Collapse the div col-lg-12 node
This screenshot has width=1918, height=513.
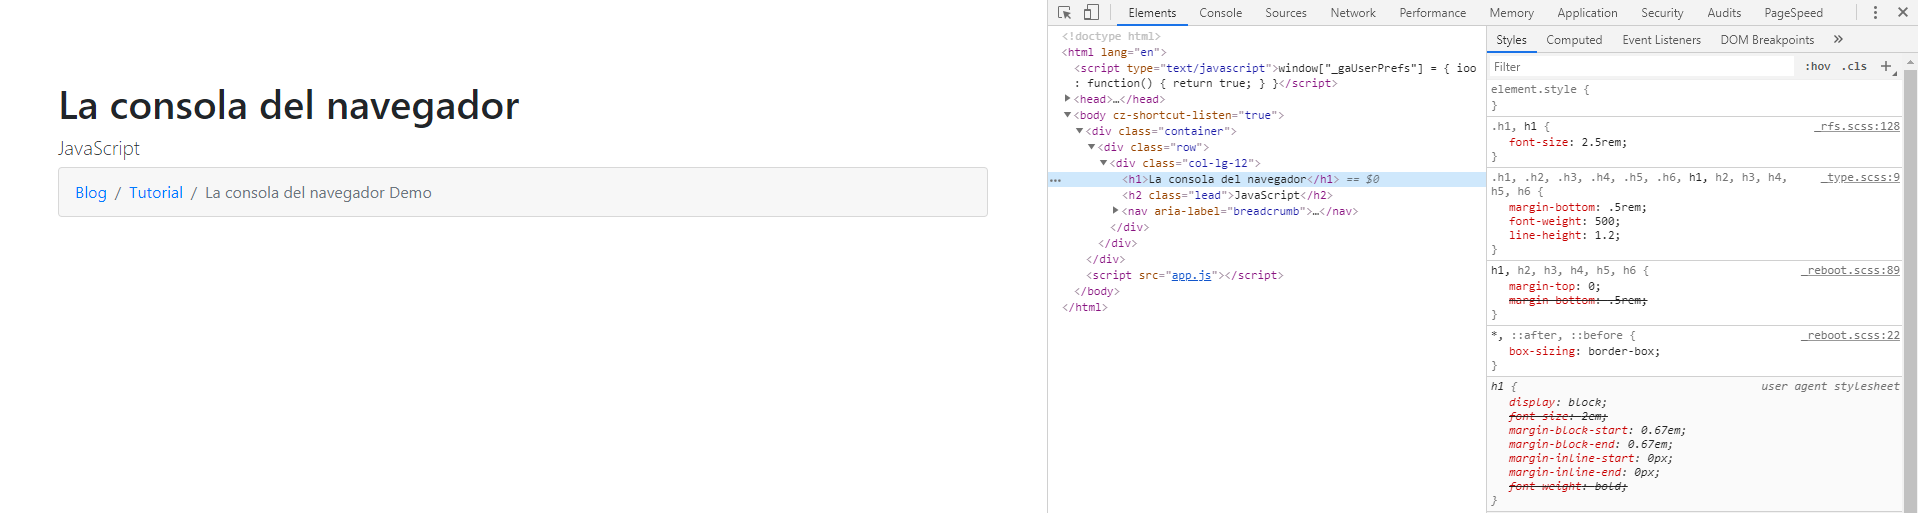coord(1104,163)
